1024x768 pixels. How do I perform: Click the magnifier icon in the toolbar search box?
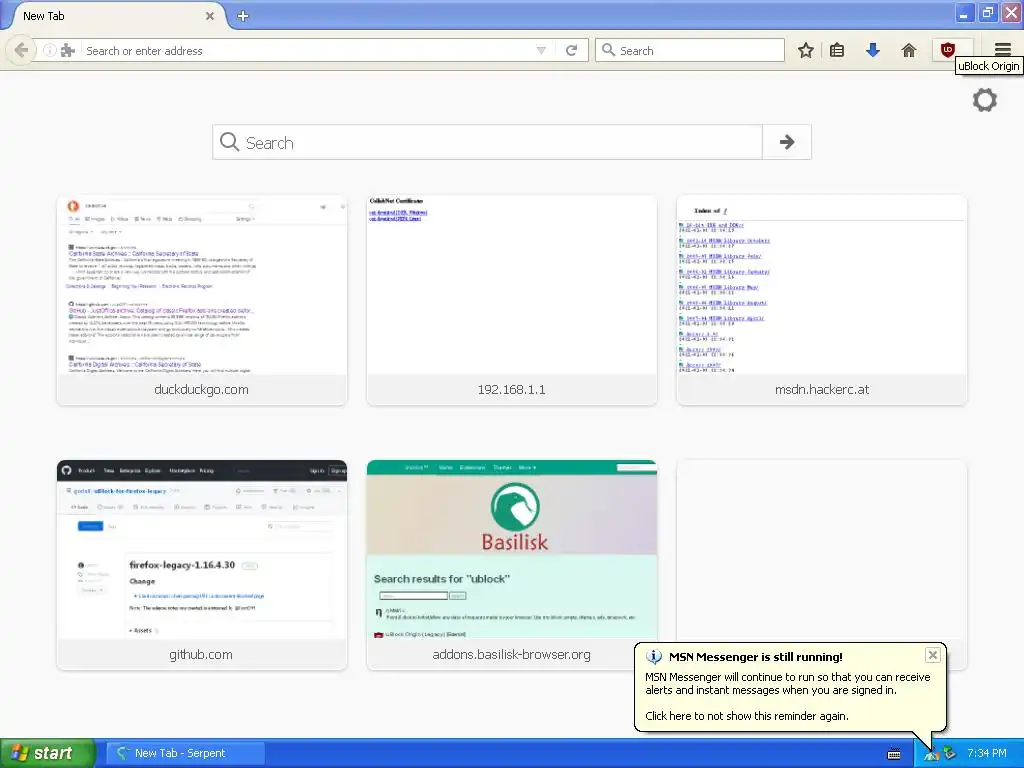(x=608, y=50)
